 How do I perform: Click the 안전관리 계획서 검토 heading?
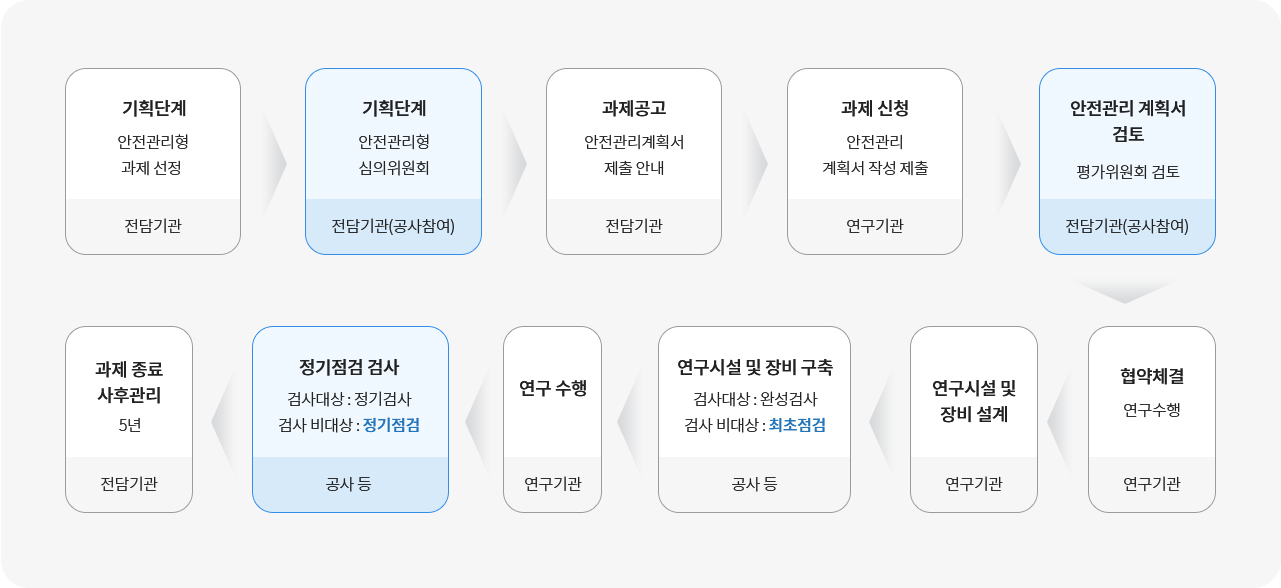click(x=1128, y=120)
